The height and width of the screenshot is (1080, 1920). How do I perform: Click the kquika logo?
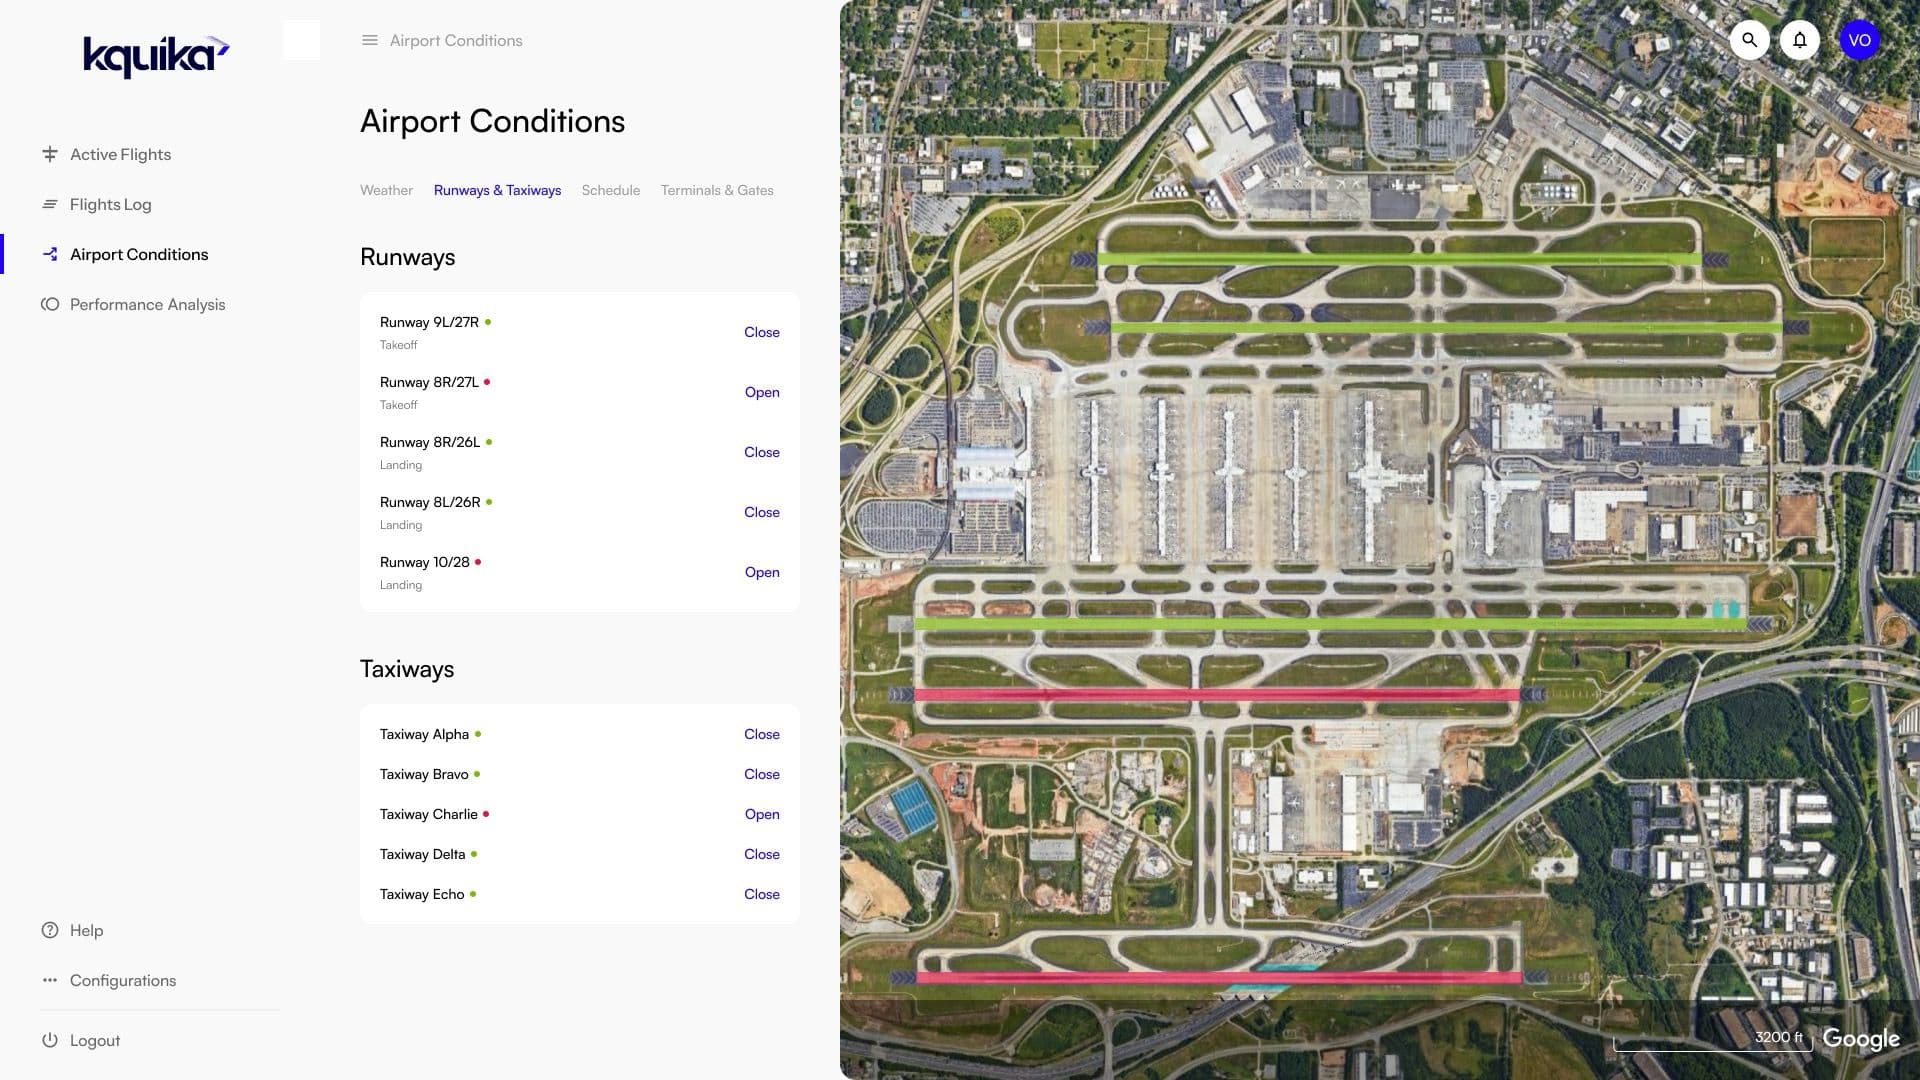pyautogui.click(x=156, y=56)
